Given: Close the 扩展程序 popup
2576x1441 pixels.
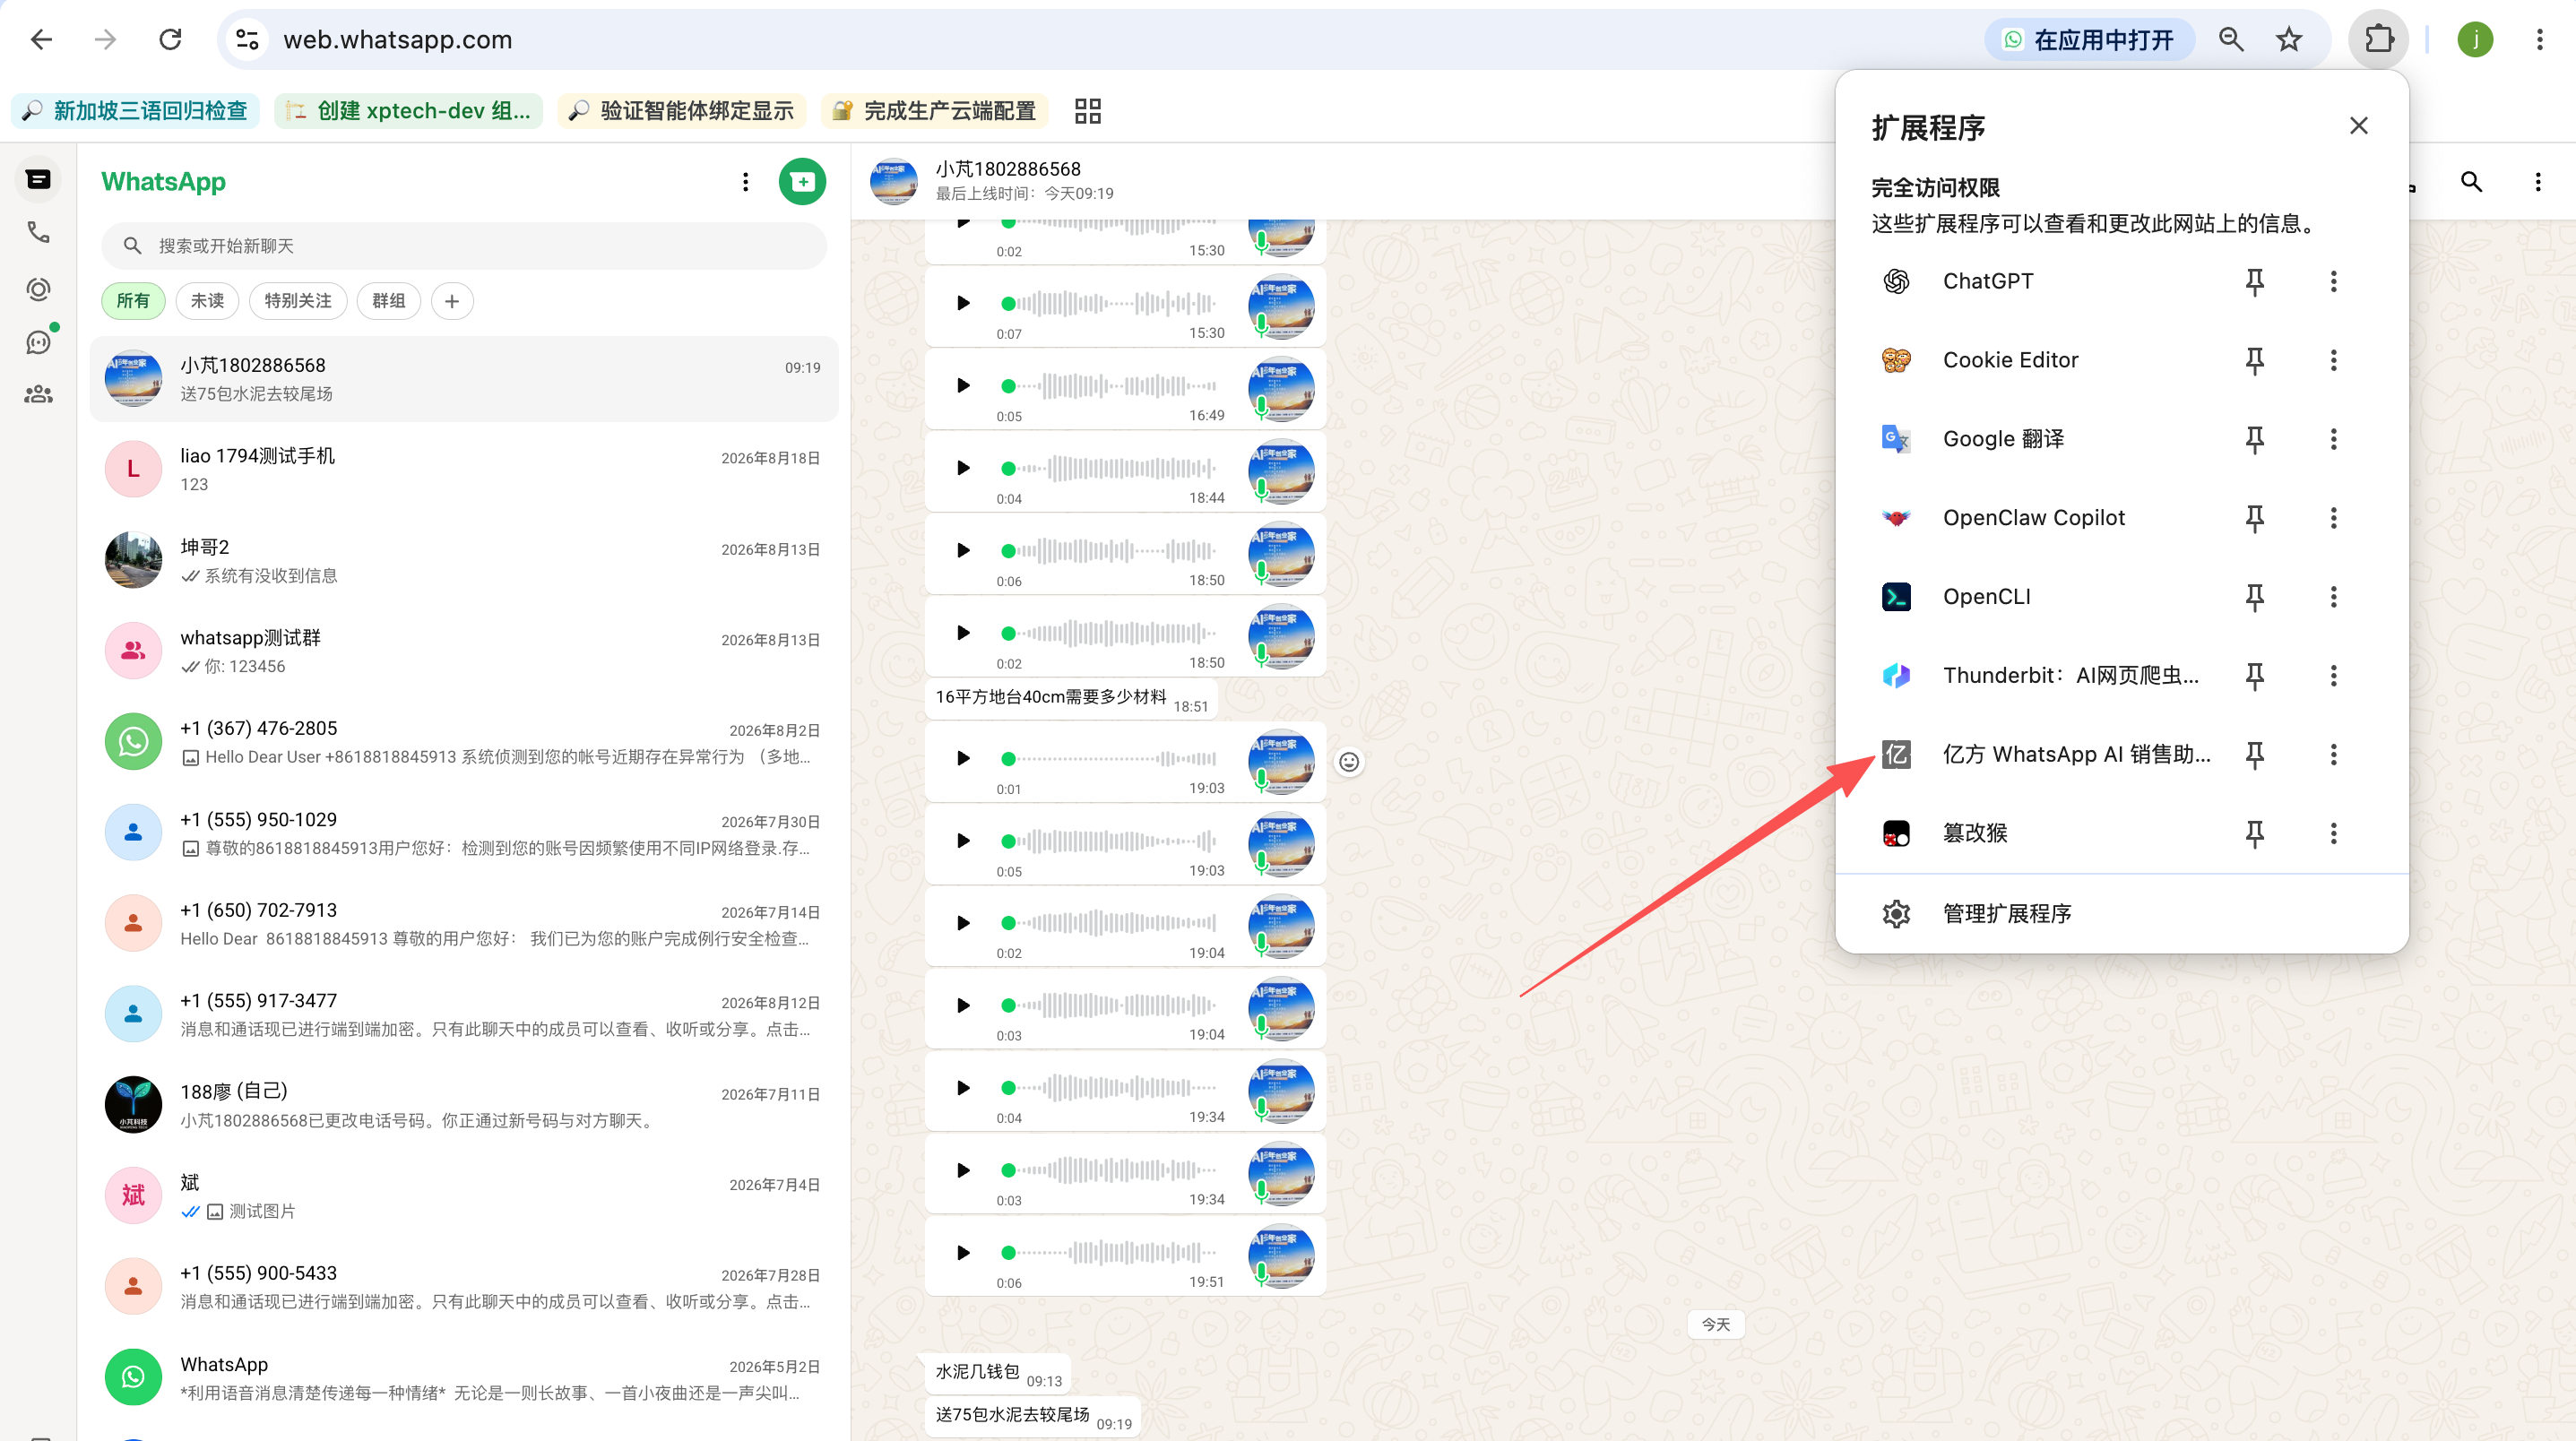Looking at the screenshot, I should click(x=2358, y=126).
